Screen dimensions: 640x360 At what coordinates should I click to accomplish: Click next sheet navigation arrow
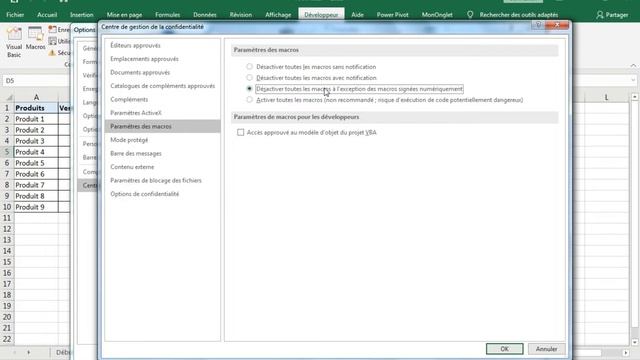[x=29, y=352]
